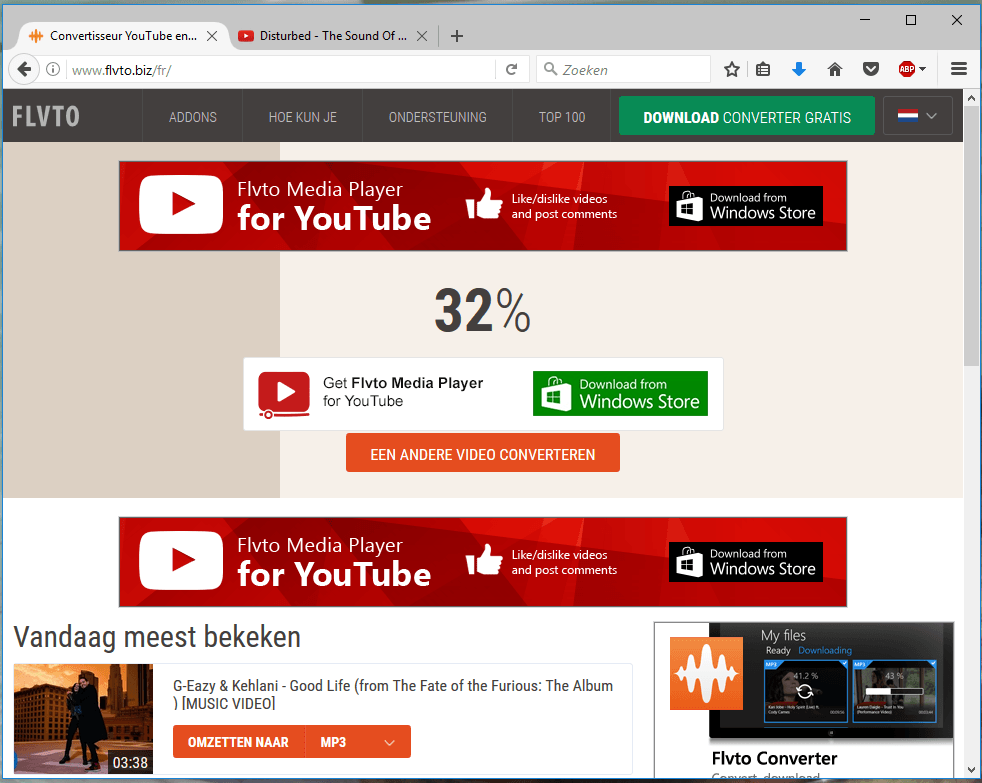The height and width of the screenshot is (783, 982).
Task: Click the Adblock Plus ABP icon
Action: [907, 70]
